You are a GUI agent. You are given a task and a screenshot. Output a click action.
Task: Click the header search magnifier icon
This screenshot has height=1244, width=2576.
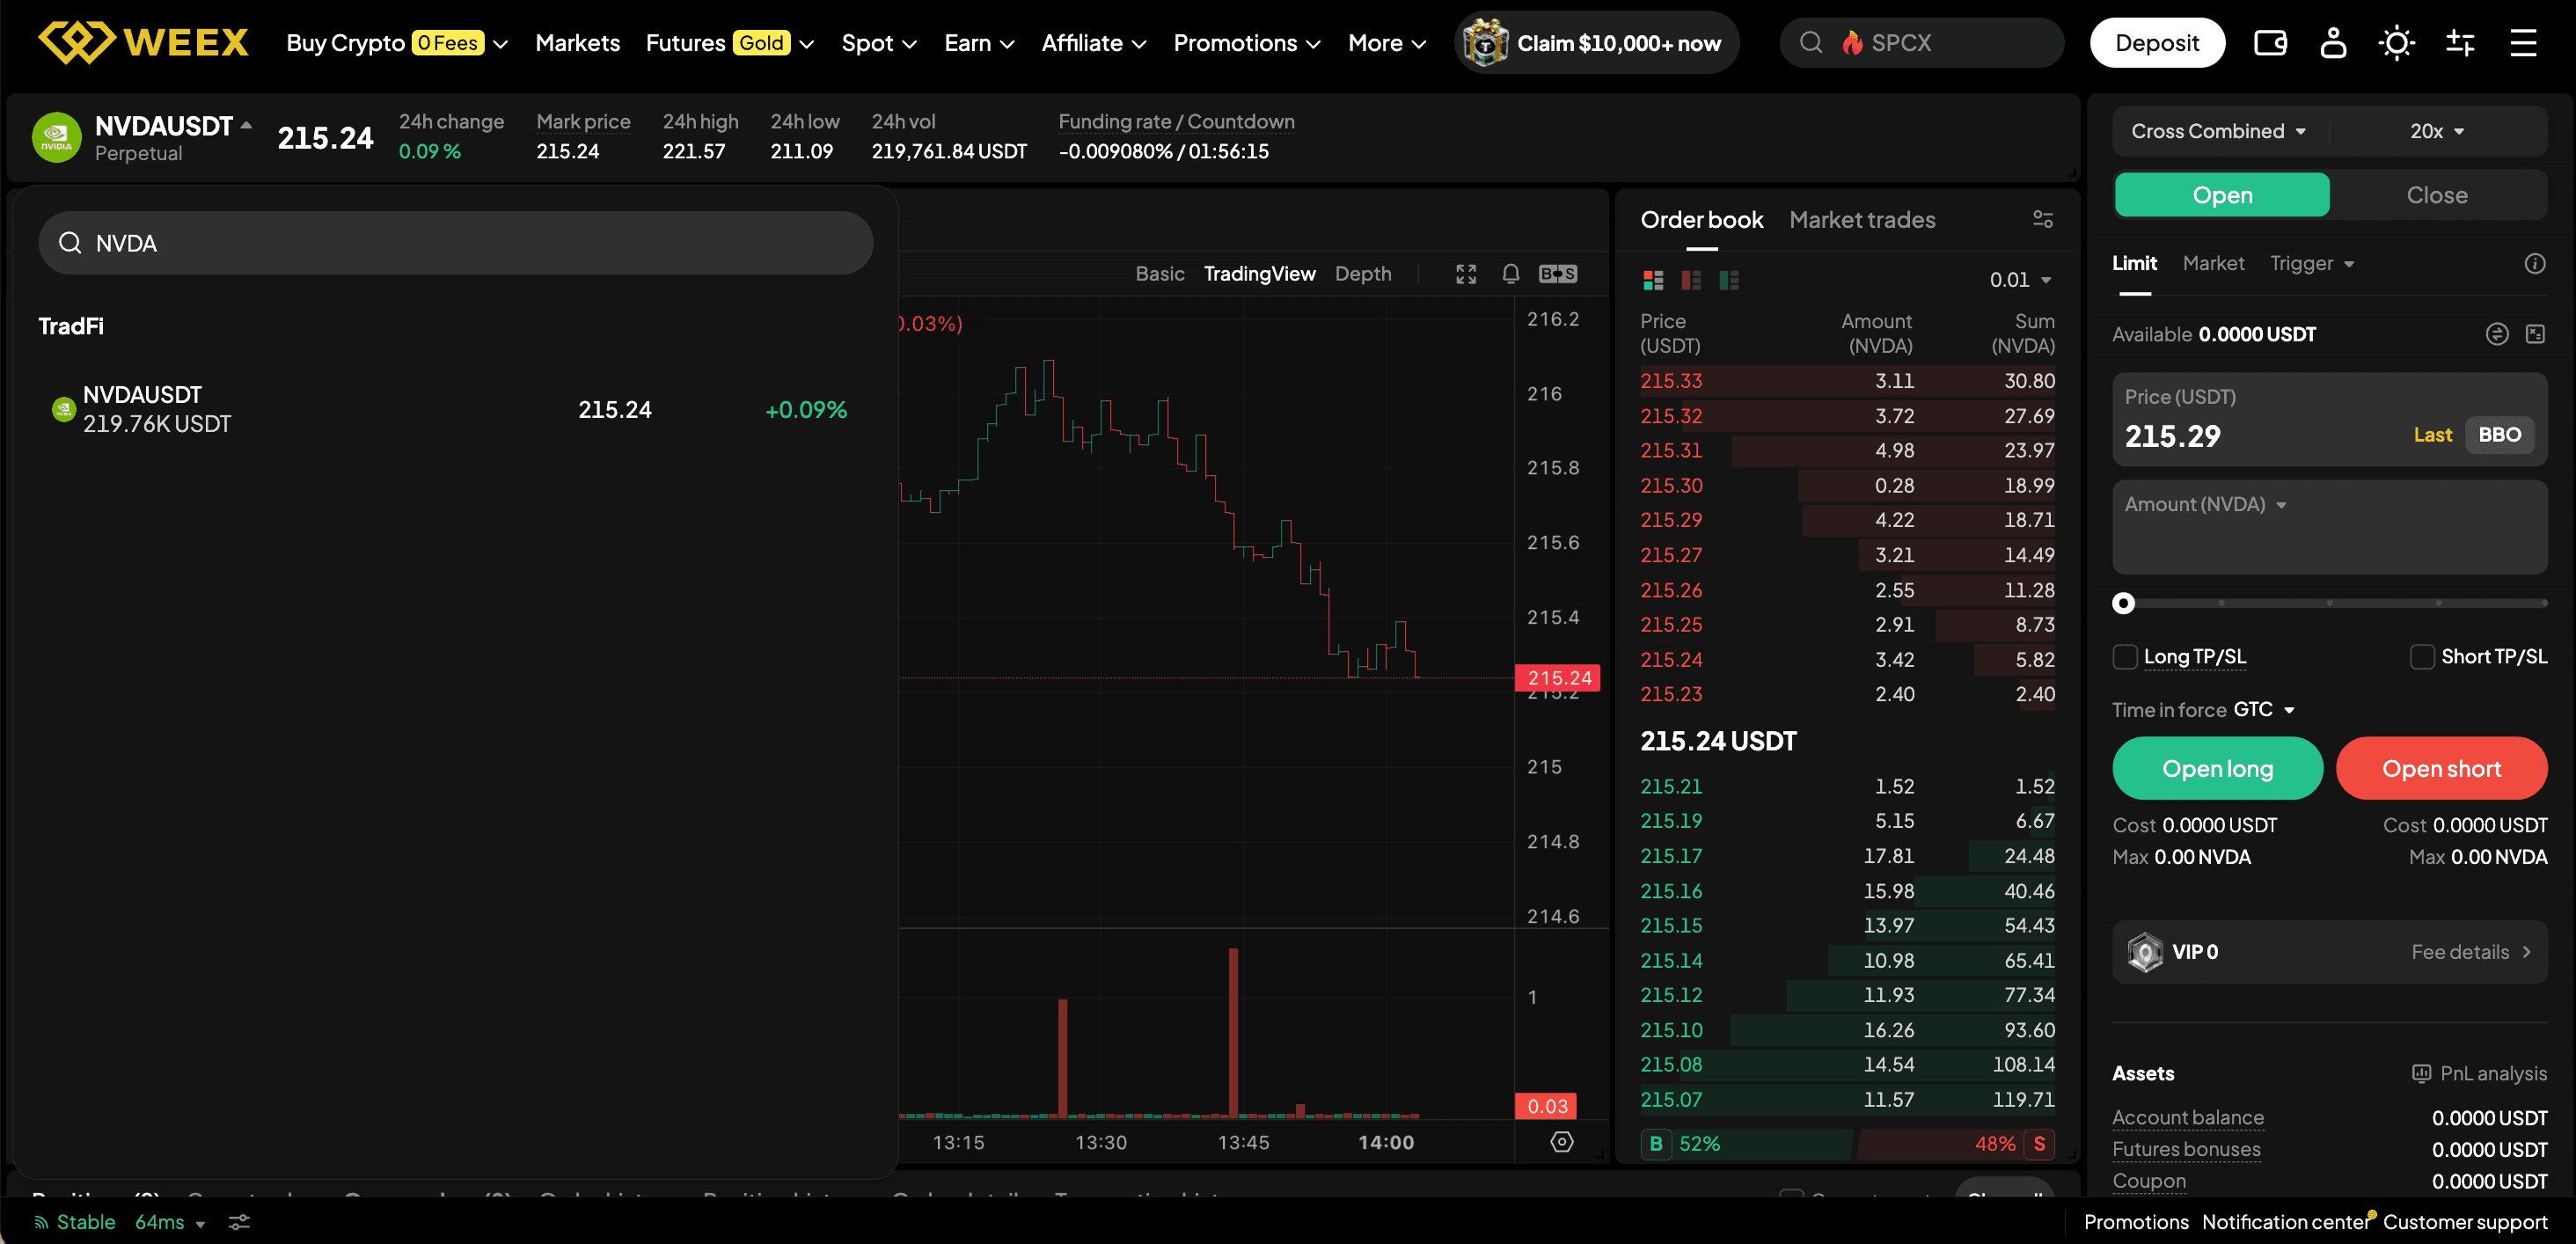coord(1811,43)
